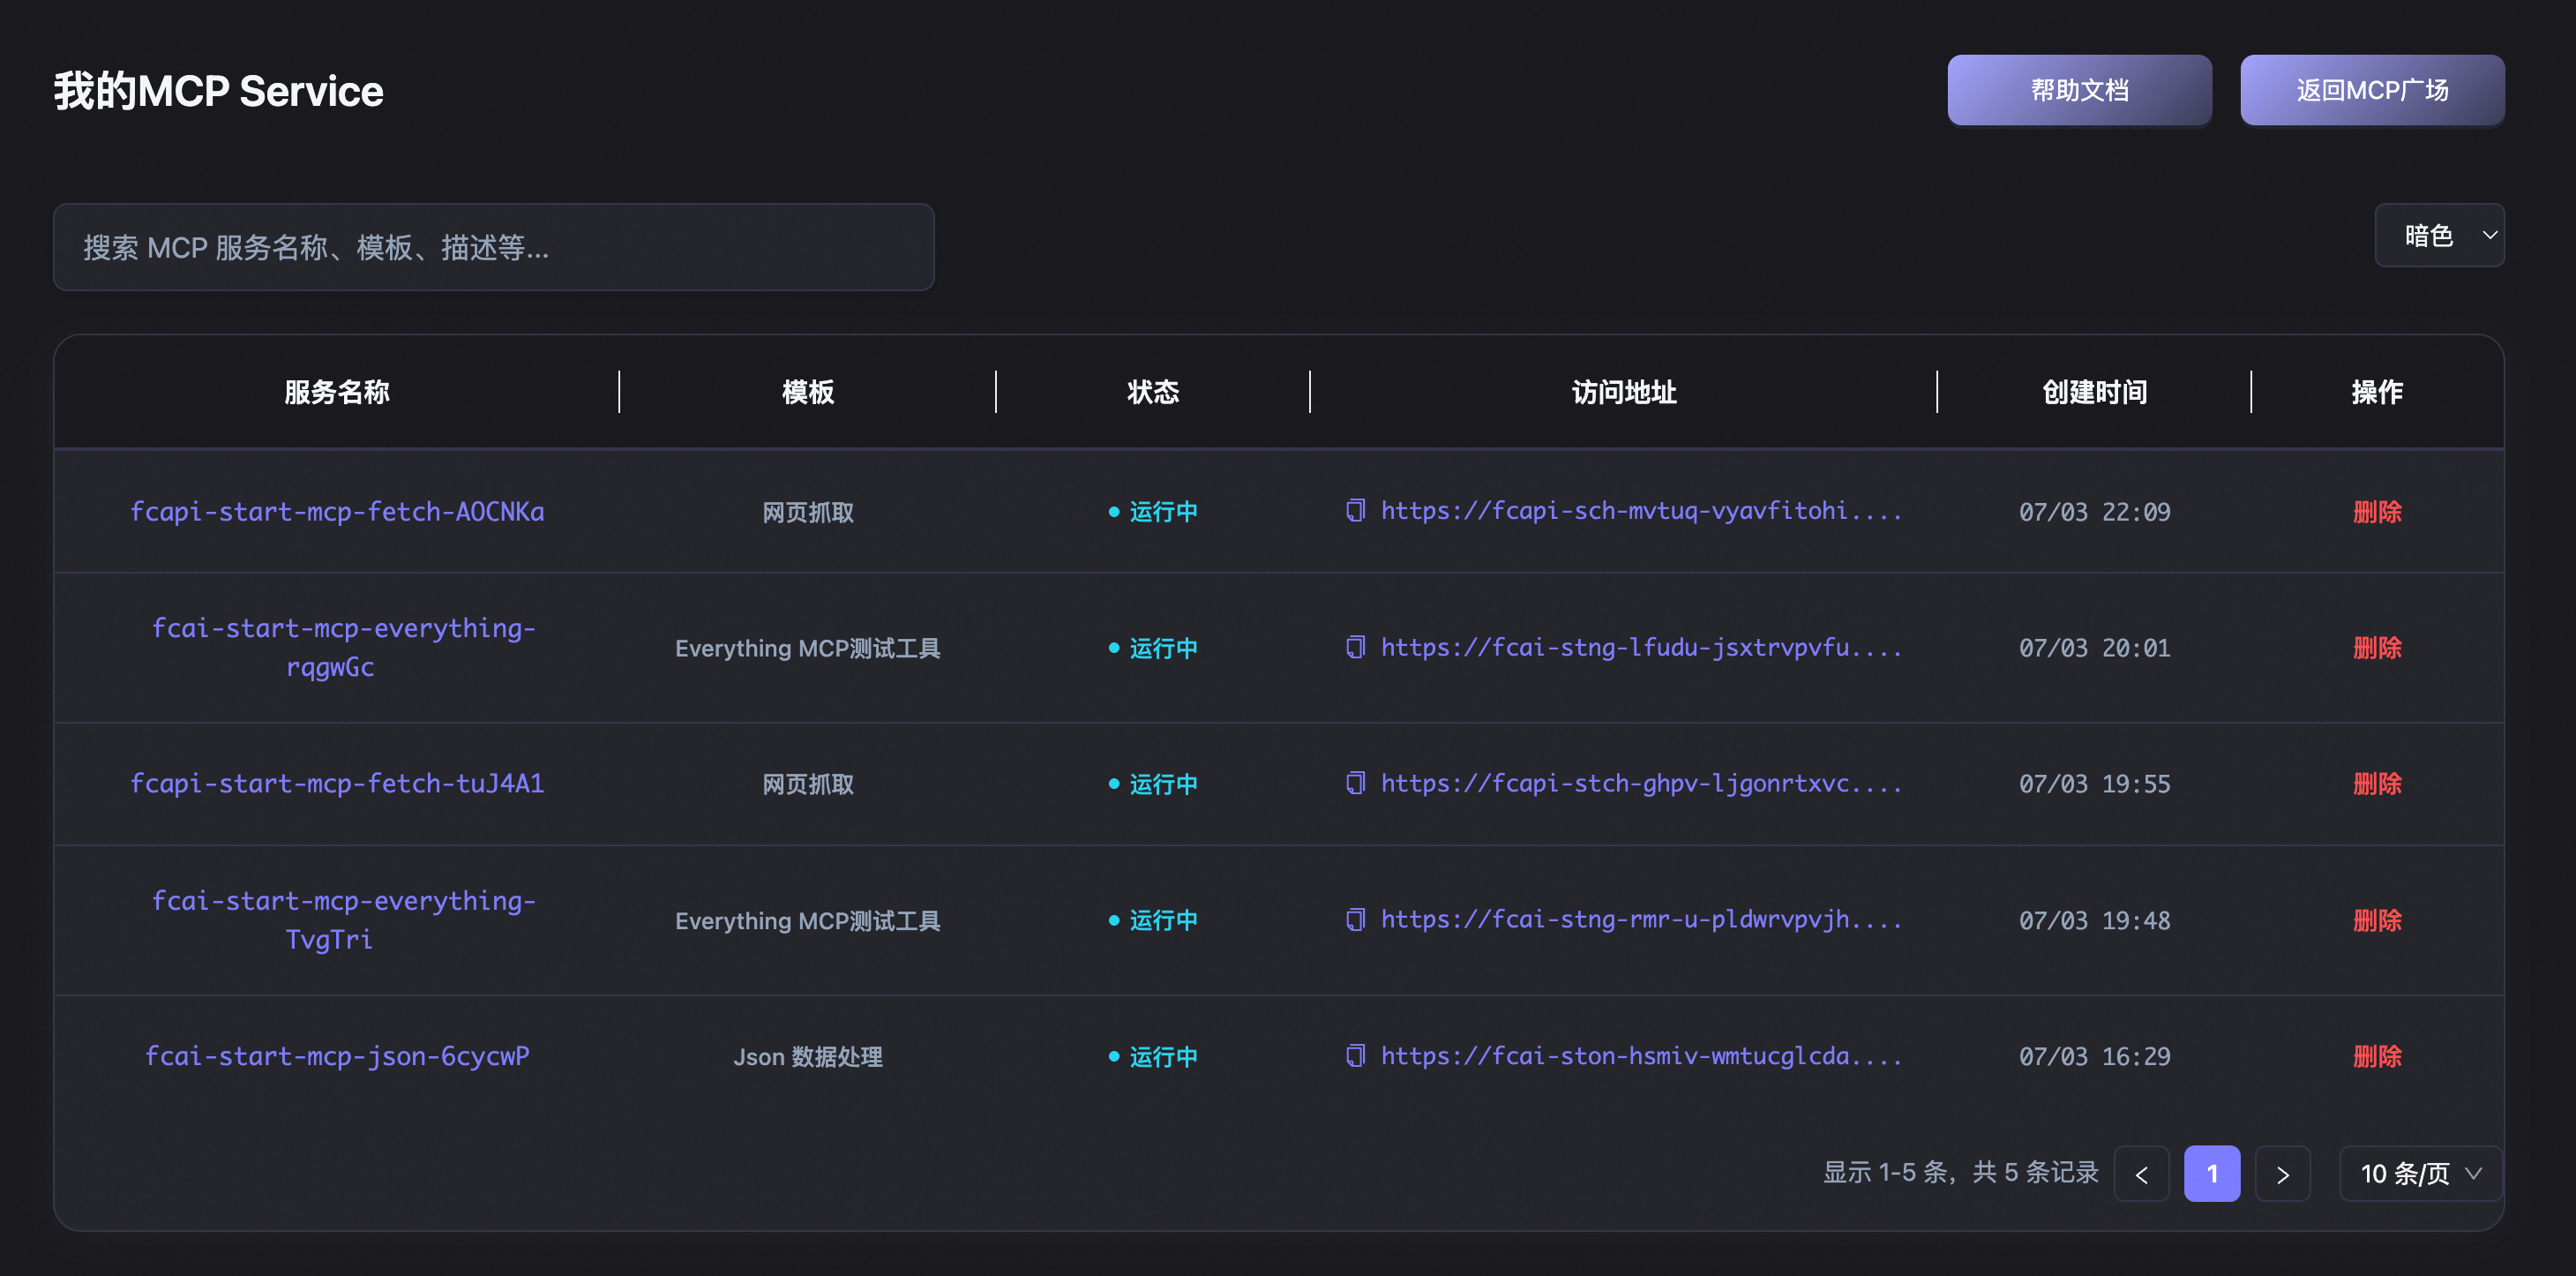Copy the fcai-stng-rmr address icon

coord(1355,919)
